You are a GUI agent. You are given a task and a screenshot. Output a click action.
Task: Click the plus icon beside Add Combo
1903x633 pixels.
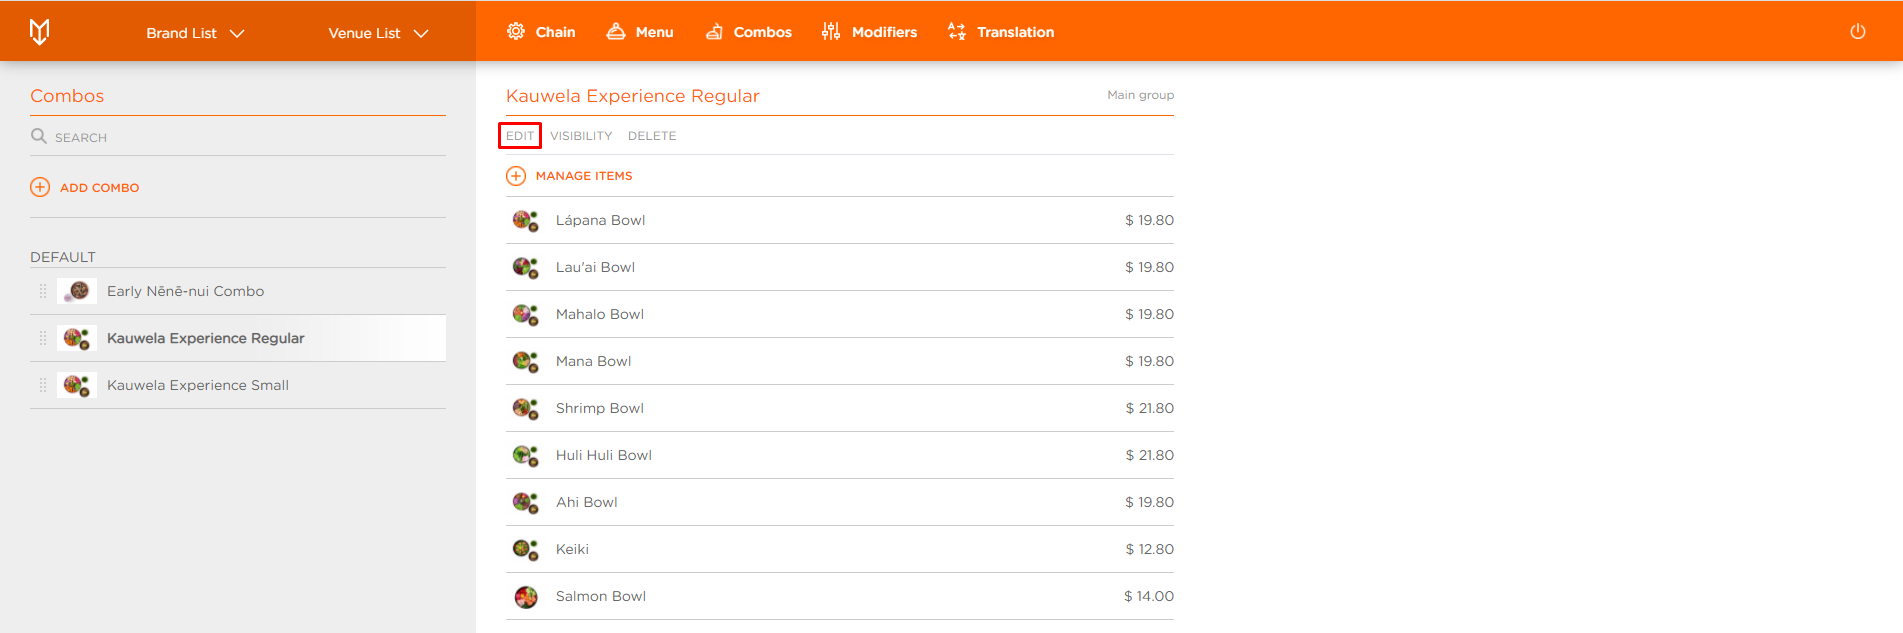pyautogui.click(x=40, y=187)
